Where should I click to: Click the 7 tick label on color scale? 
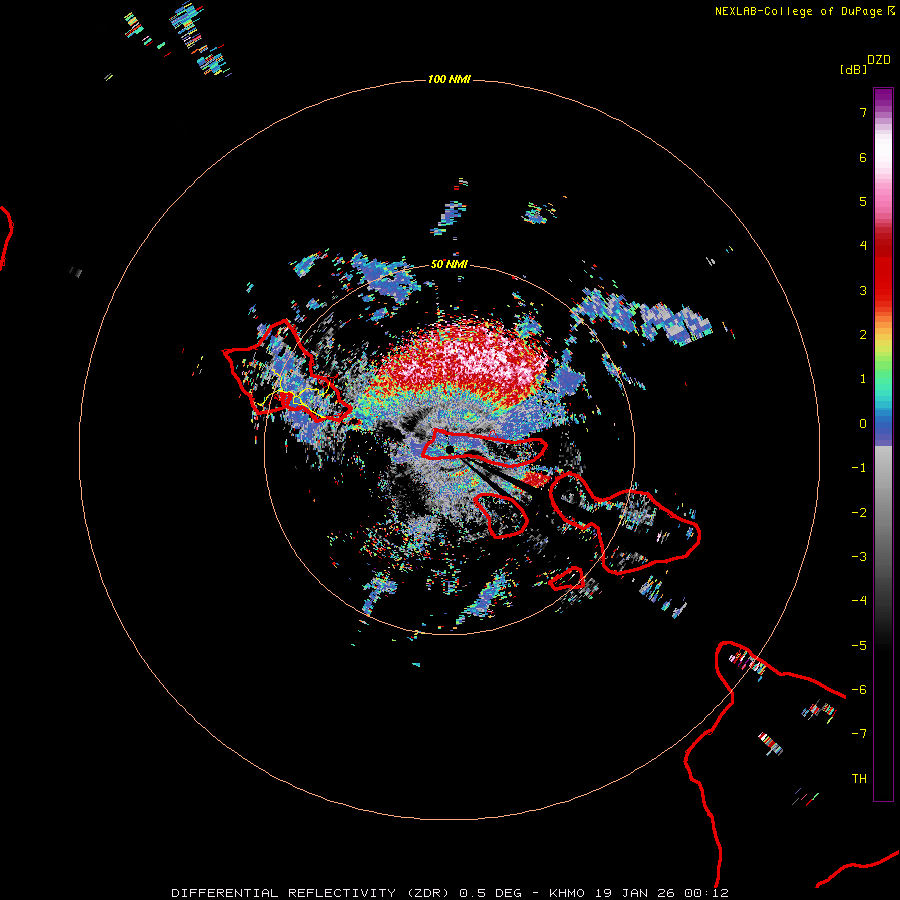click(x=863, y=112)
